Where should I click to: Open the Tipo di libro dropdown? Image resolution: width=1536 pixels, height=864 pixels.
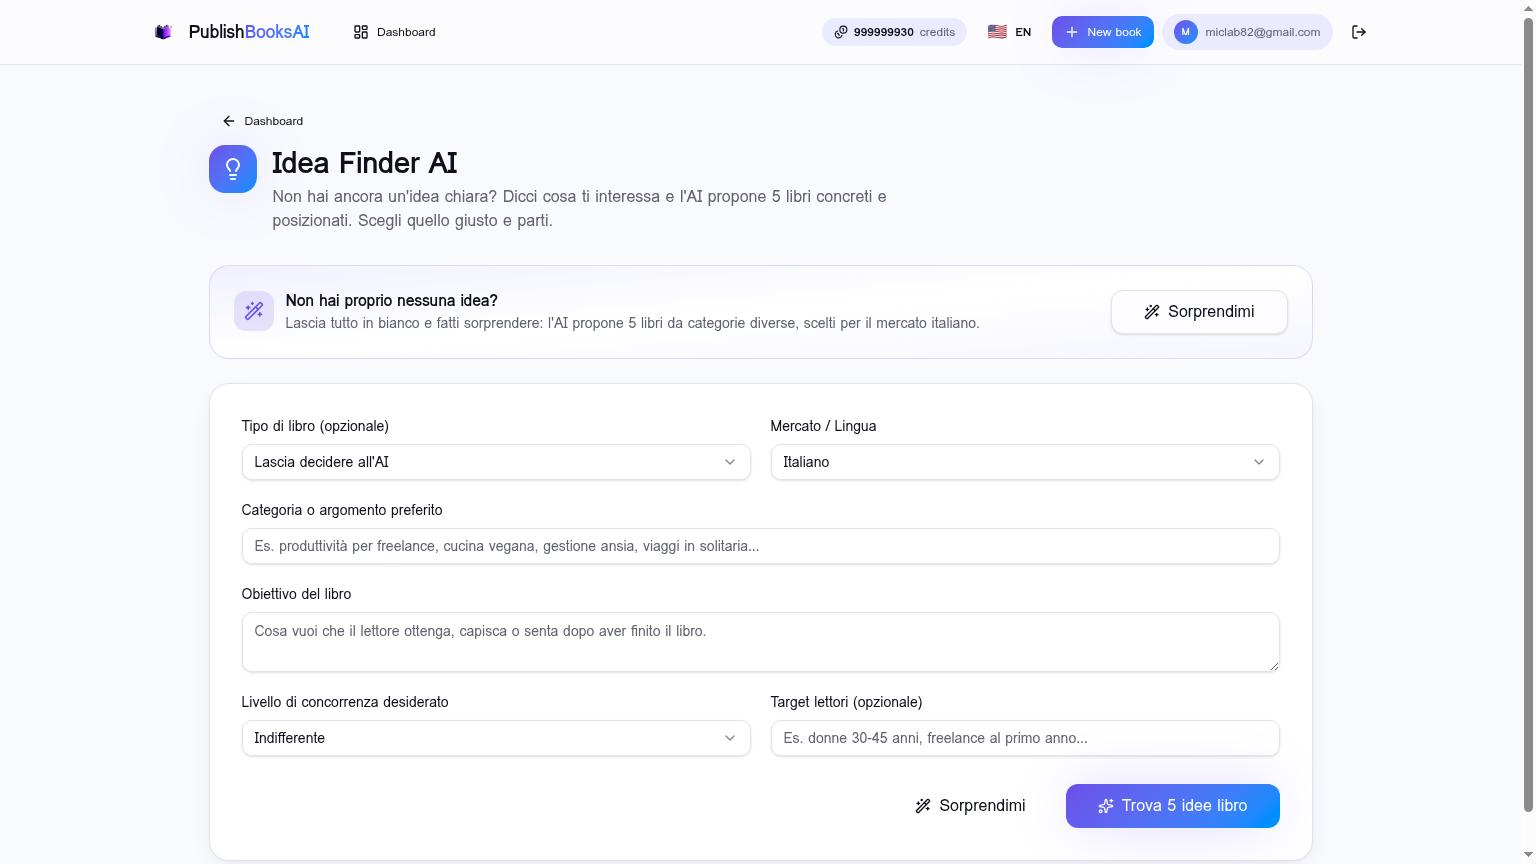[x=496, y=462]
